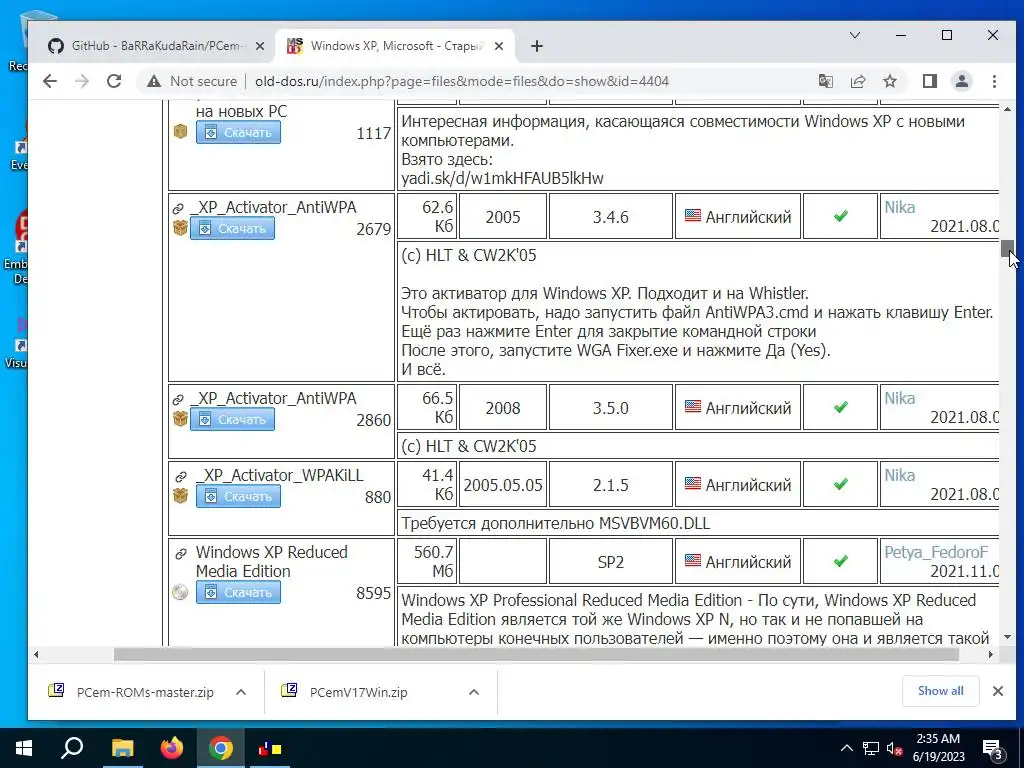The image size is (1024, 768).
Task: Click the green checkmark in WPAKiLL row
Action: 840,484
